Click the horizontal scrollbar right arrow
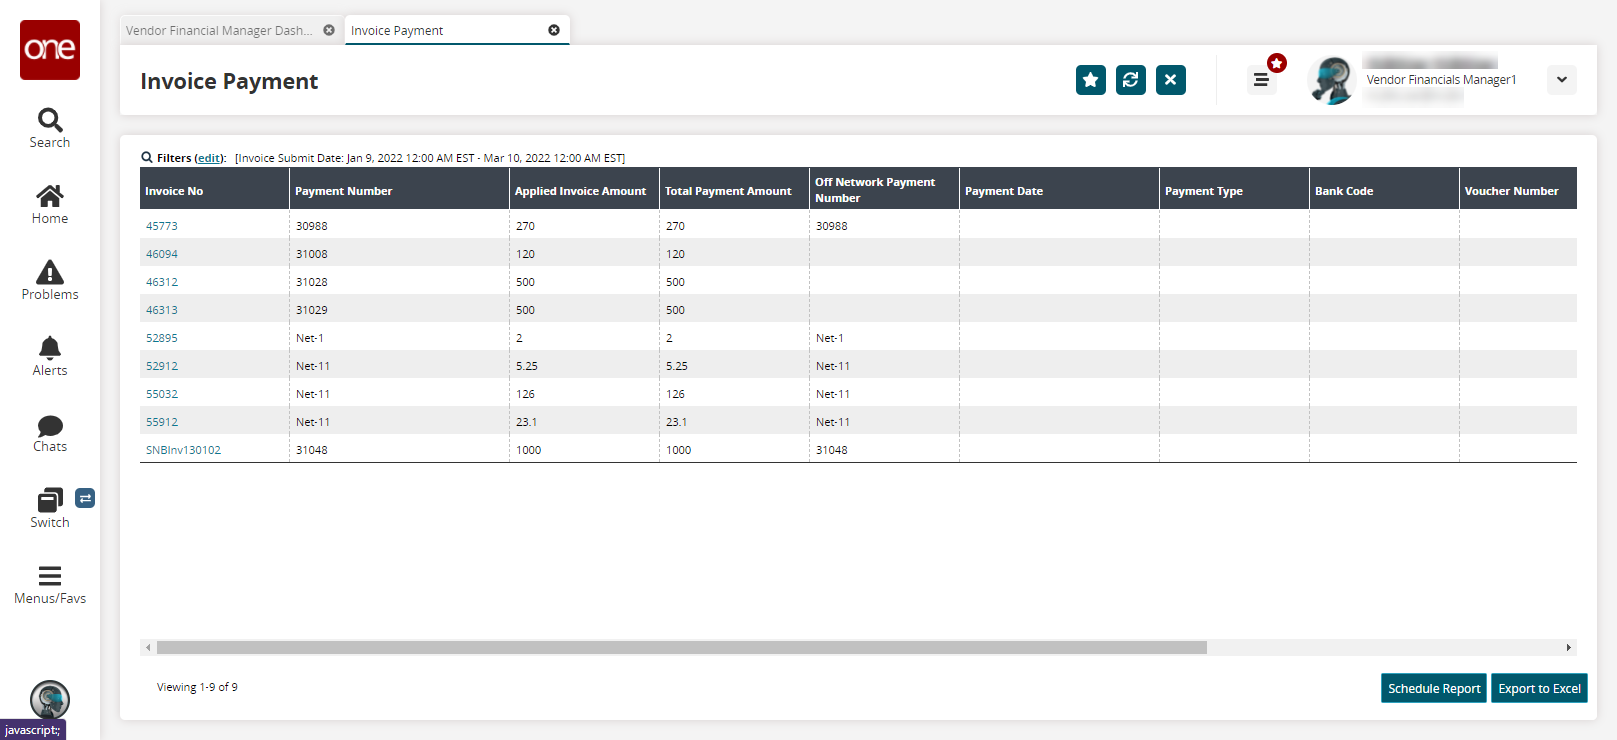 click(x=1568, y=648)
